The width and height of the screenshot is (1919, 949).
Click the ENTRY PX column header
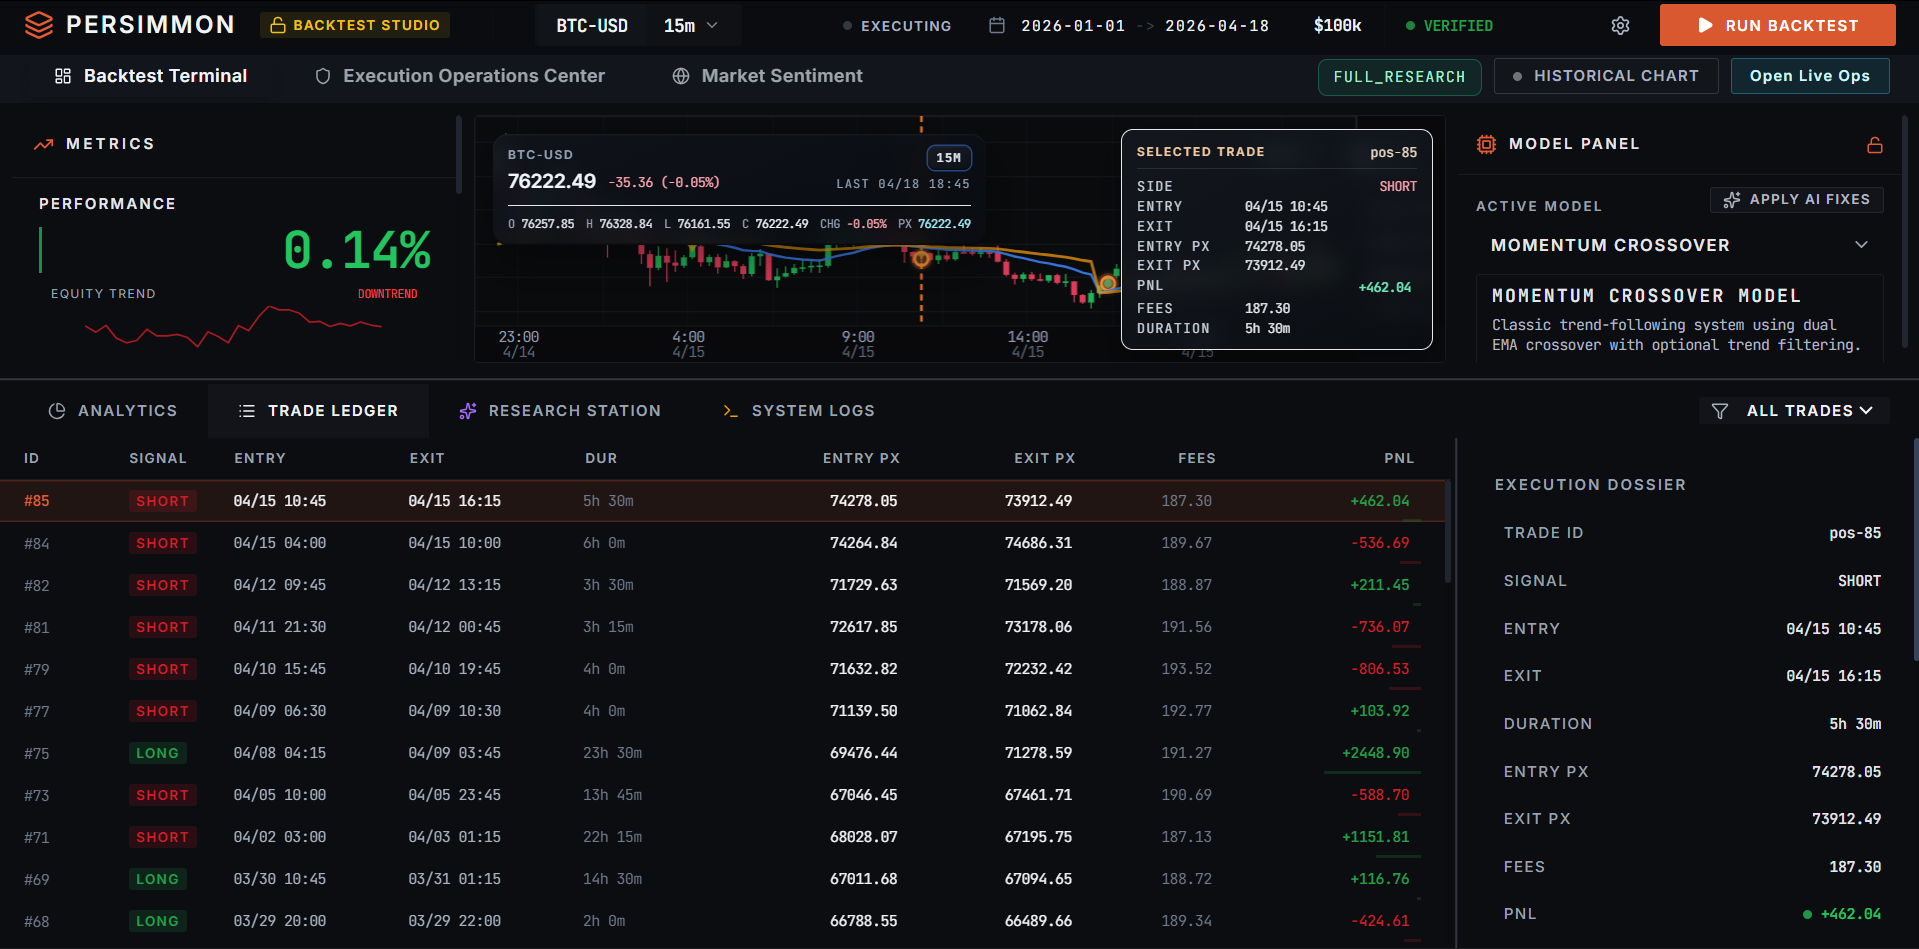861,458
